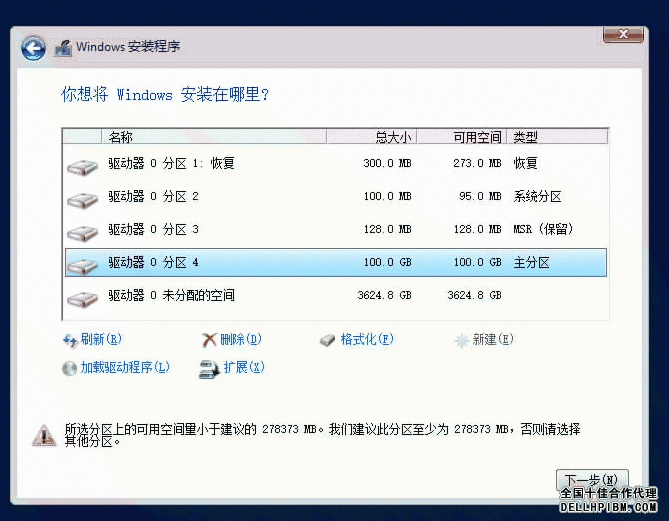The height and width of the screenshot is (521, 669).
Task: Click the 所选分区上的可用空间 warning message
Action: (323, 435)
